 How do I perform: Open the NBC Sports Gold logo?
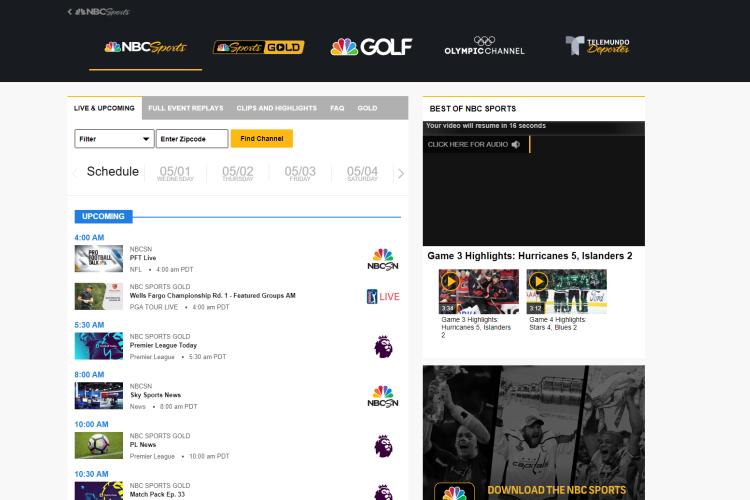pos(258,47)
